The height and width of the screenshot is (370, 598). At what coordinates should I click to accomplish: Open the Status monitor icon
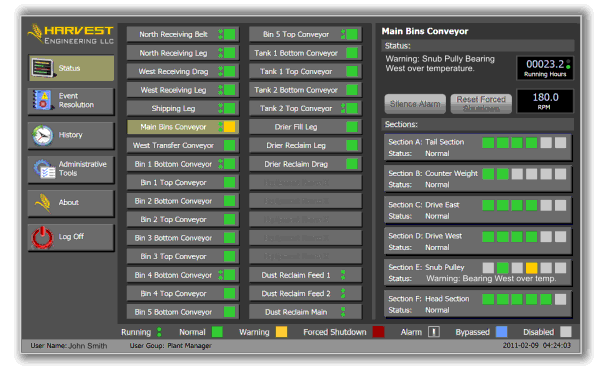click(x=43, y=68)
